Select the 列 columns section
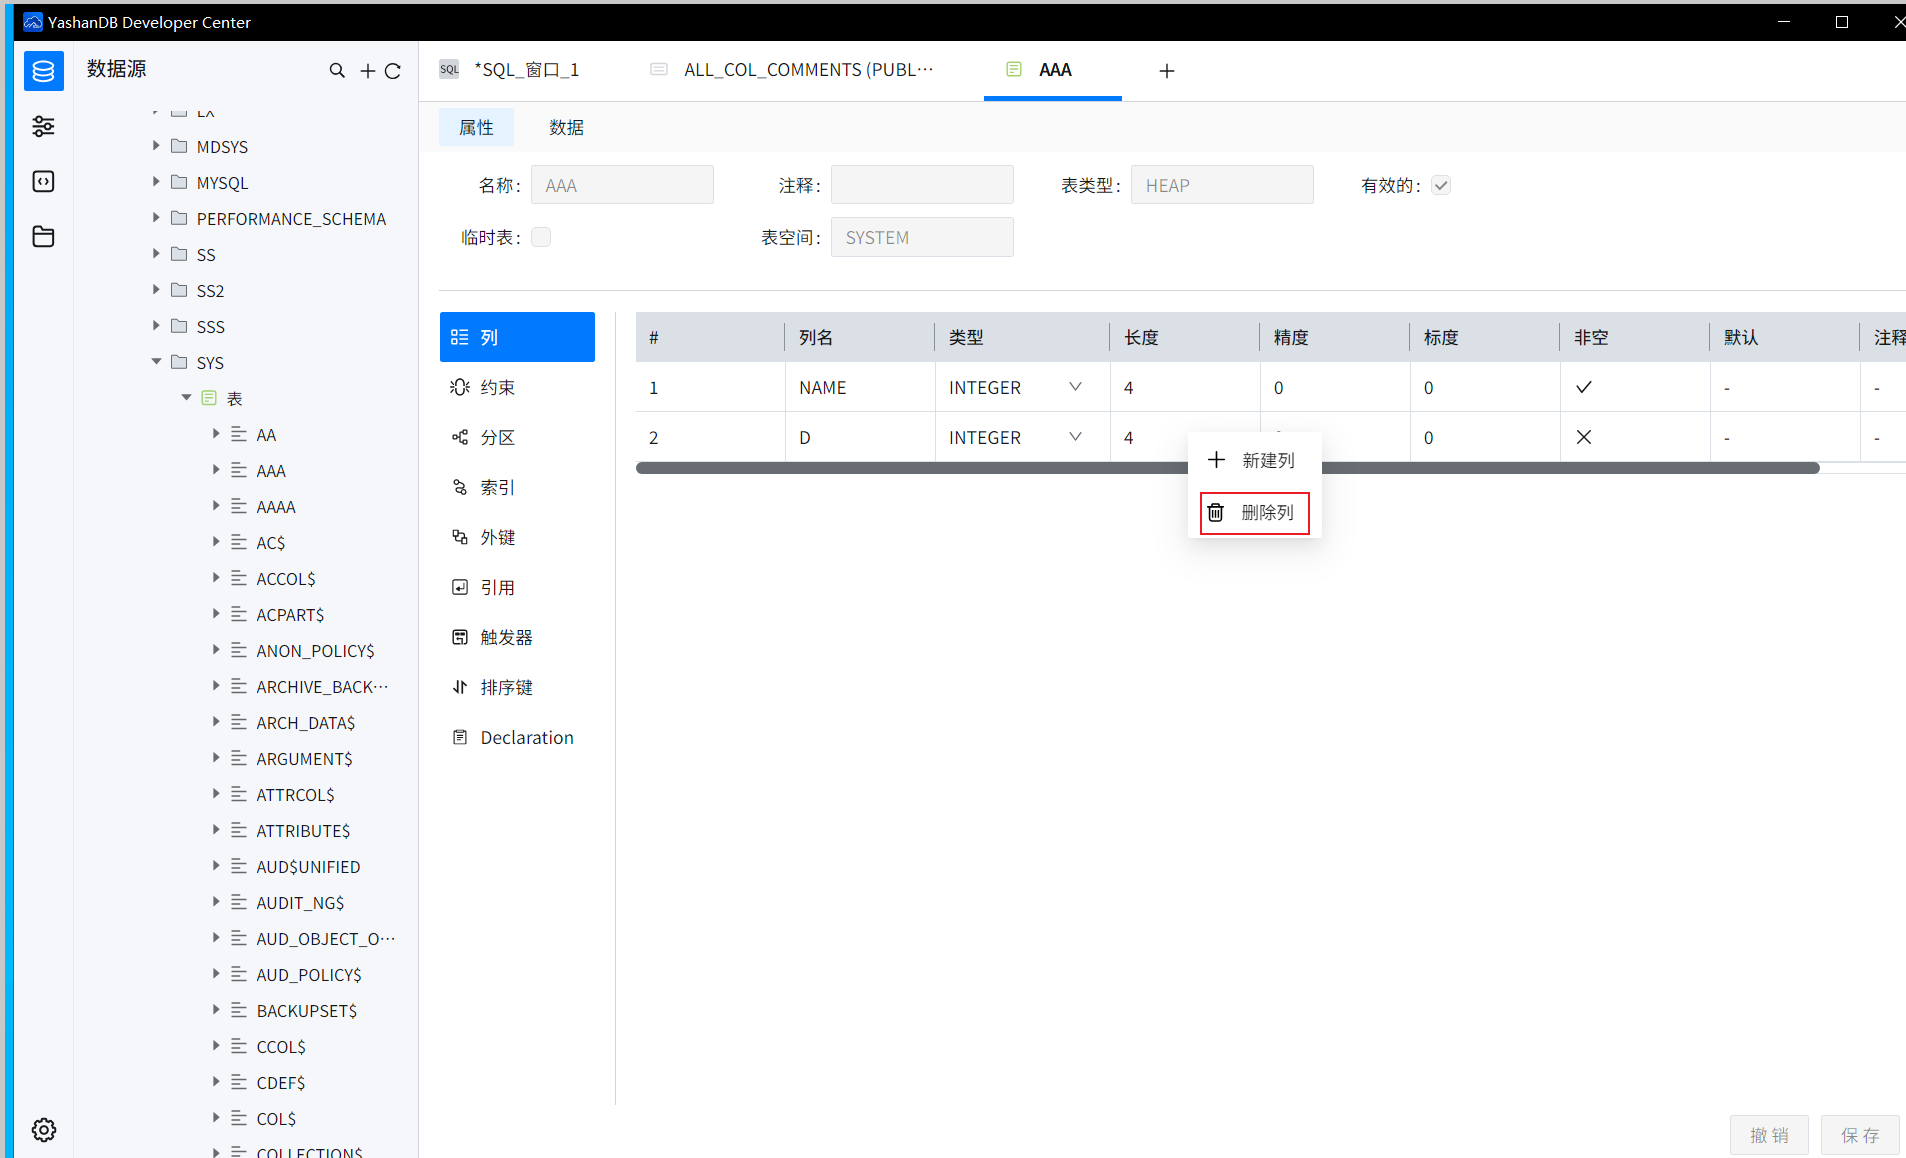This screenshot has width=1906, height=1158. 517,337
